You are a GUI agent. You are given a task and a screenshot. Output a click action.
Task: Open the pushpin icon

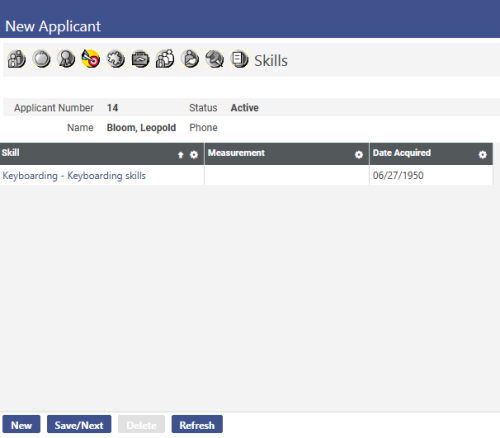coord(214,59)
